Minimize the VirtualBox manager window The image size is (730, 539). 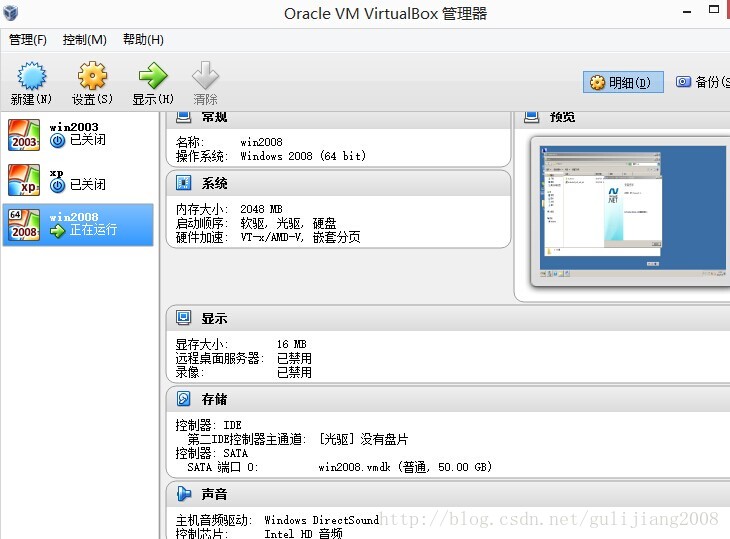[687, 12]
